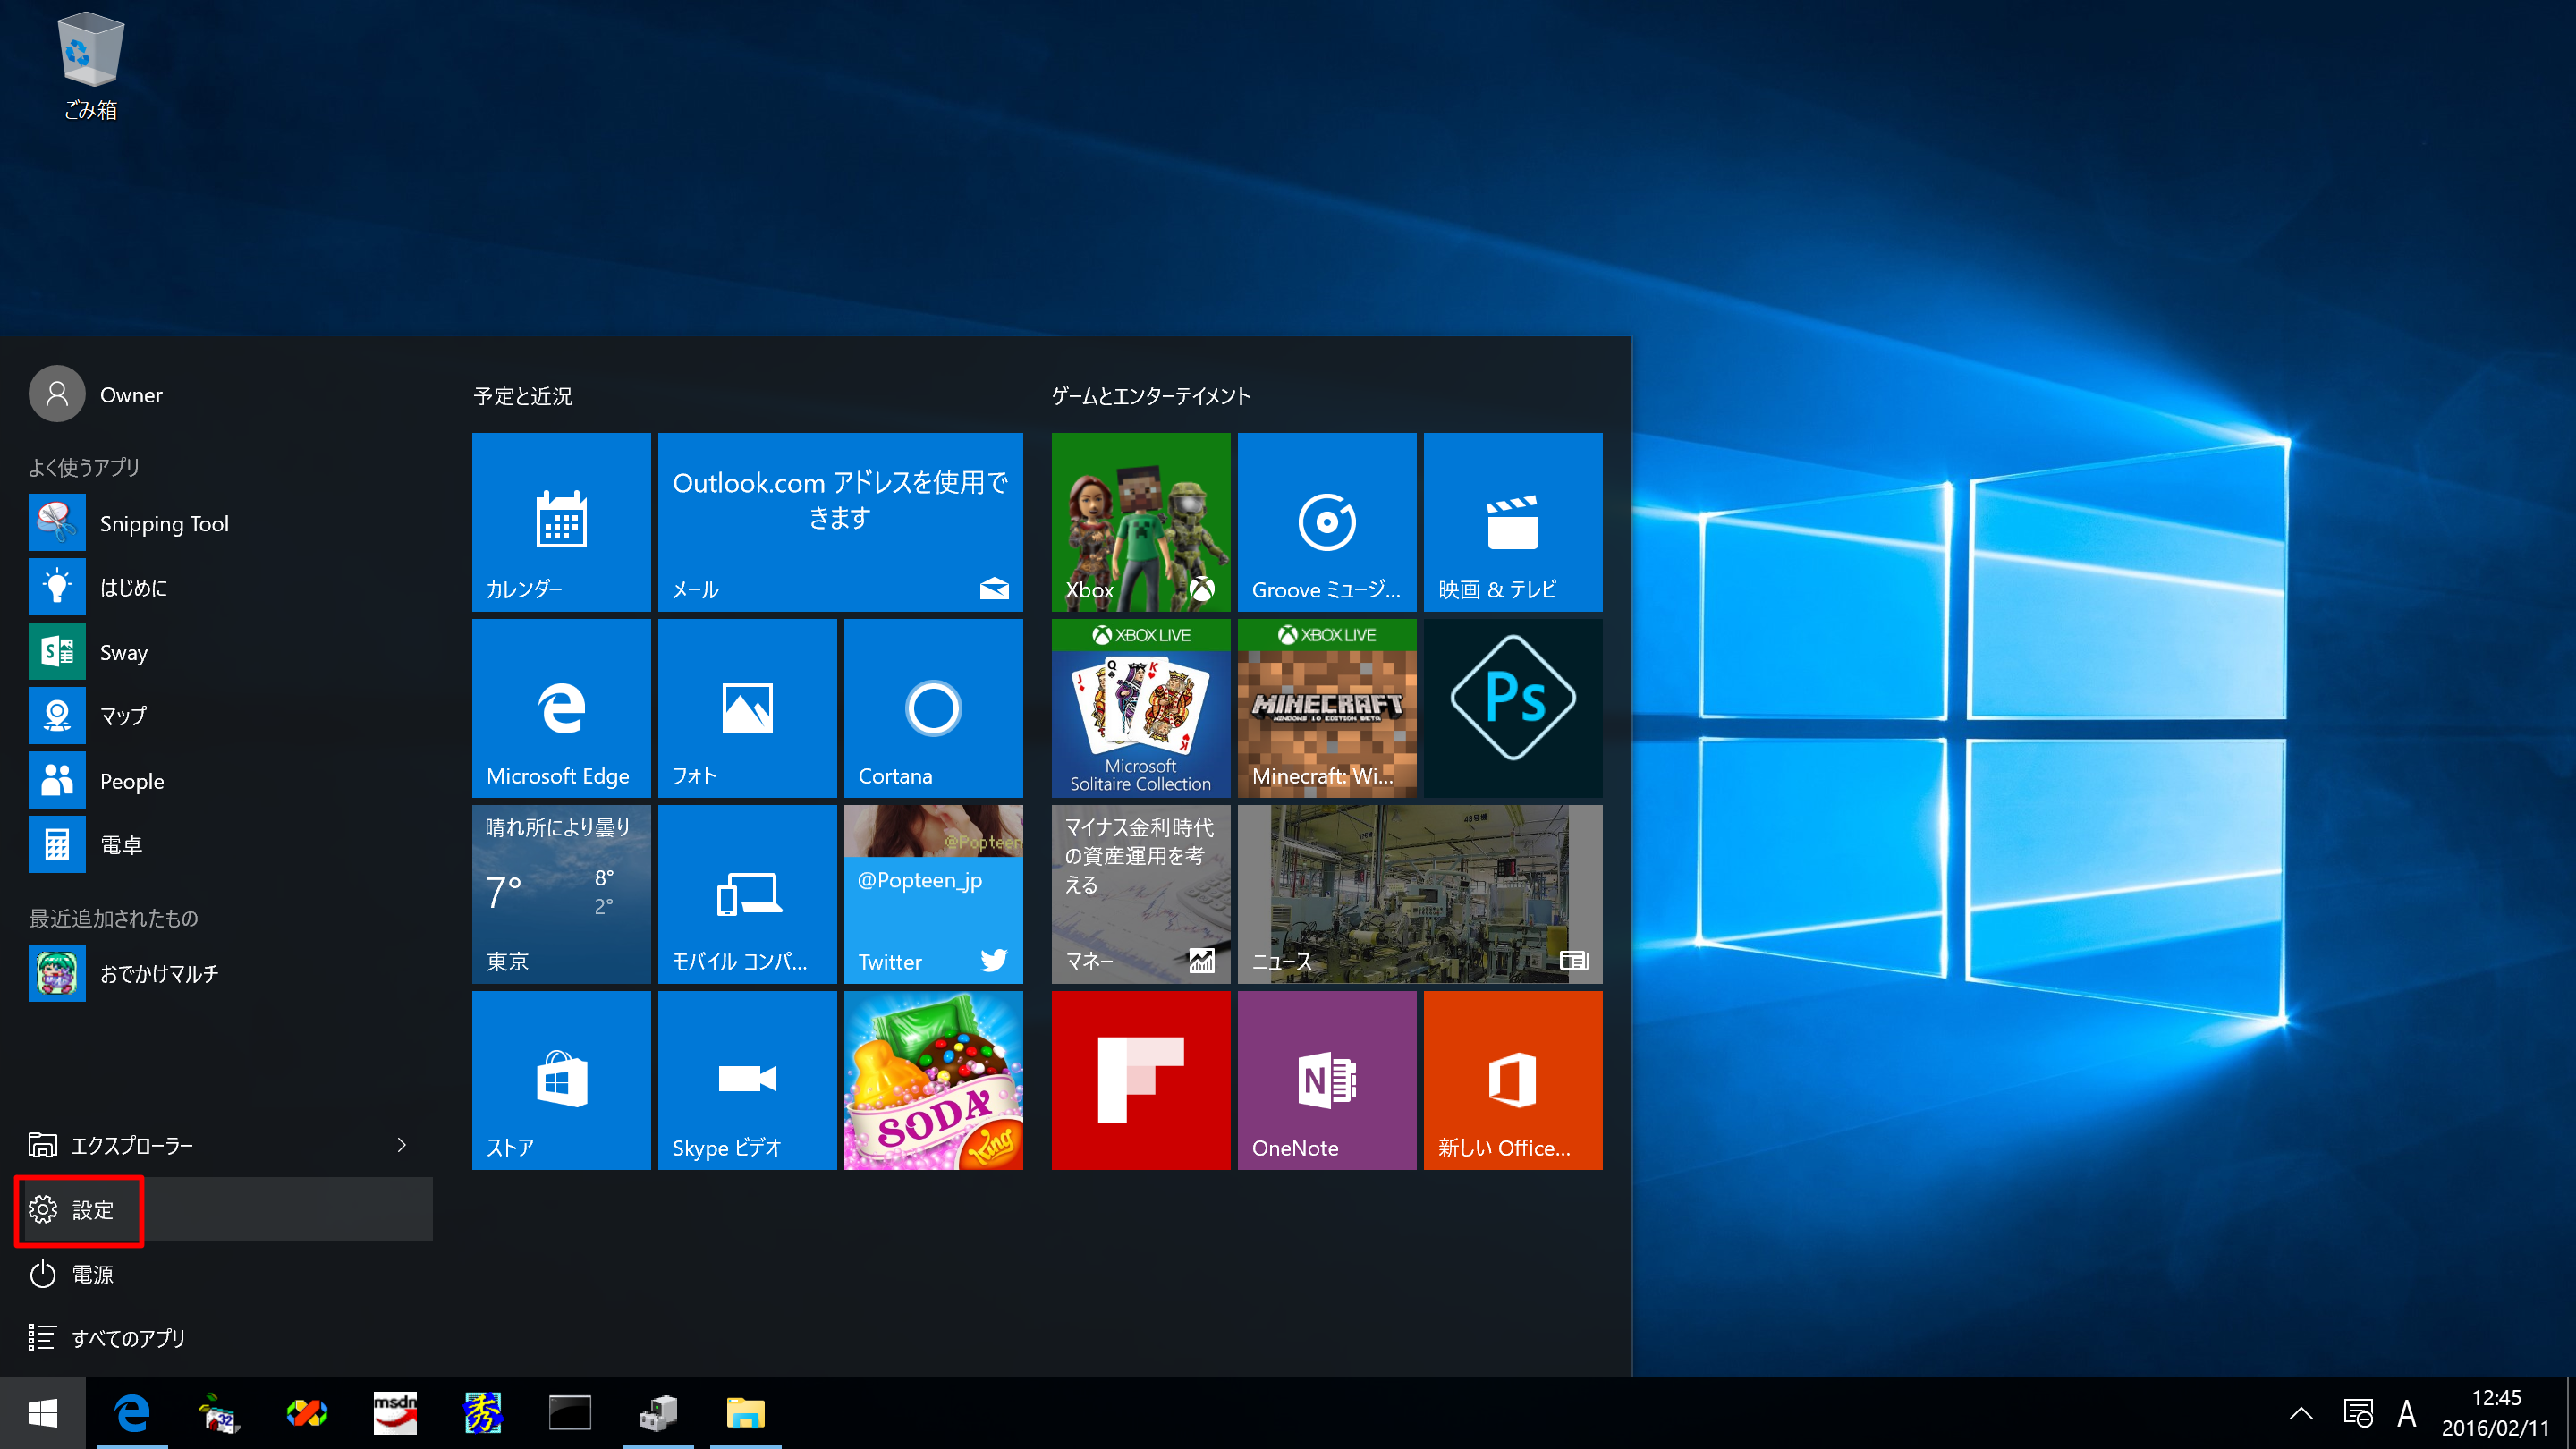Open Microsoft Solitaire Collection tile

click(x=1140, y=708)
